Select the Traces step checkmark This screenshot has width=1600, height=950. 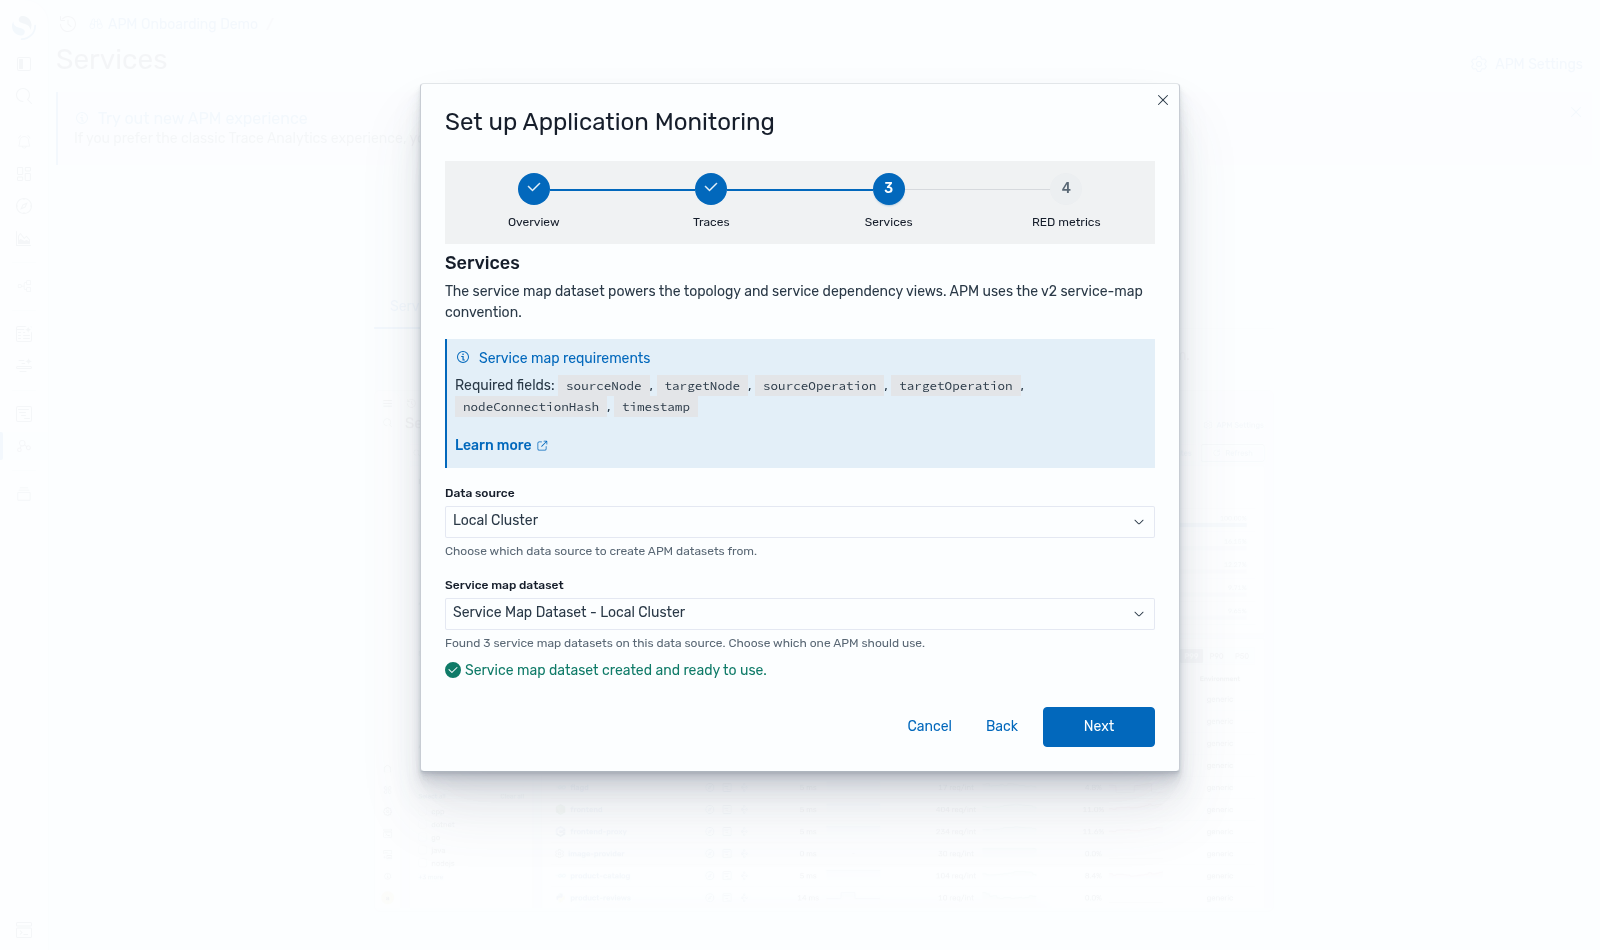click(711, 188)
